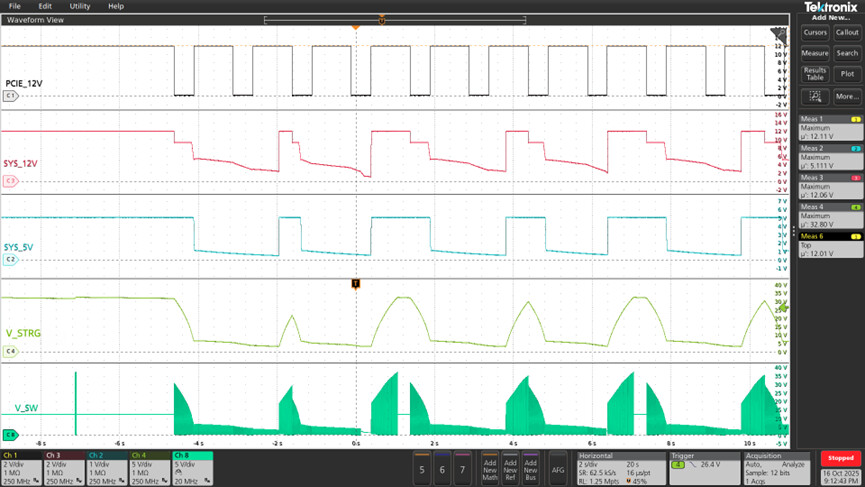Click the orange trigger position marker at top
865x487 pixels.
click(x=355, y=27)
